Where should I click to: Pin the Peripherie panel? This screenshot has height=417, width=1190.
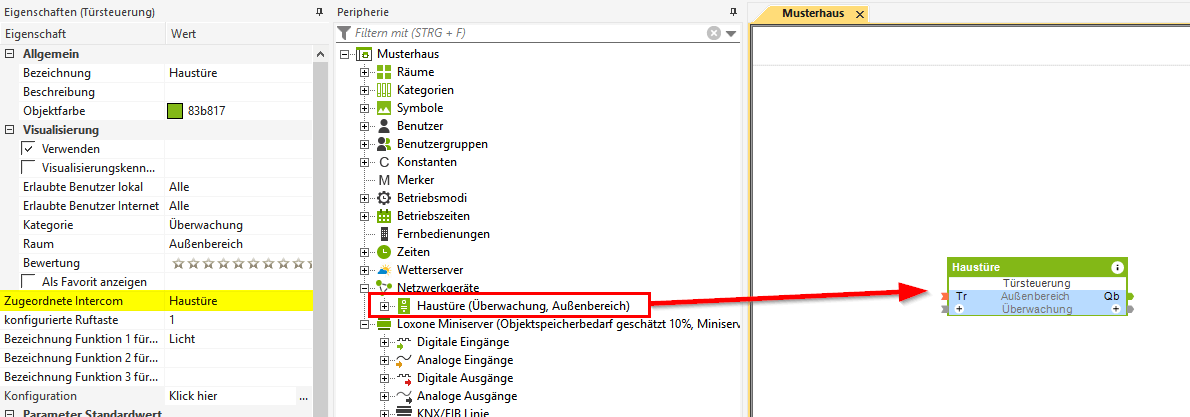tap(733, 12)
